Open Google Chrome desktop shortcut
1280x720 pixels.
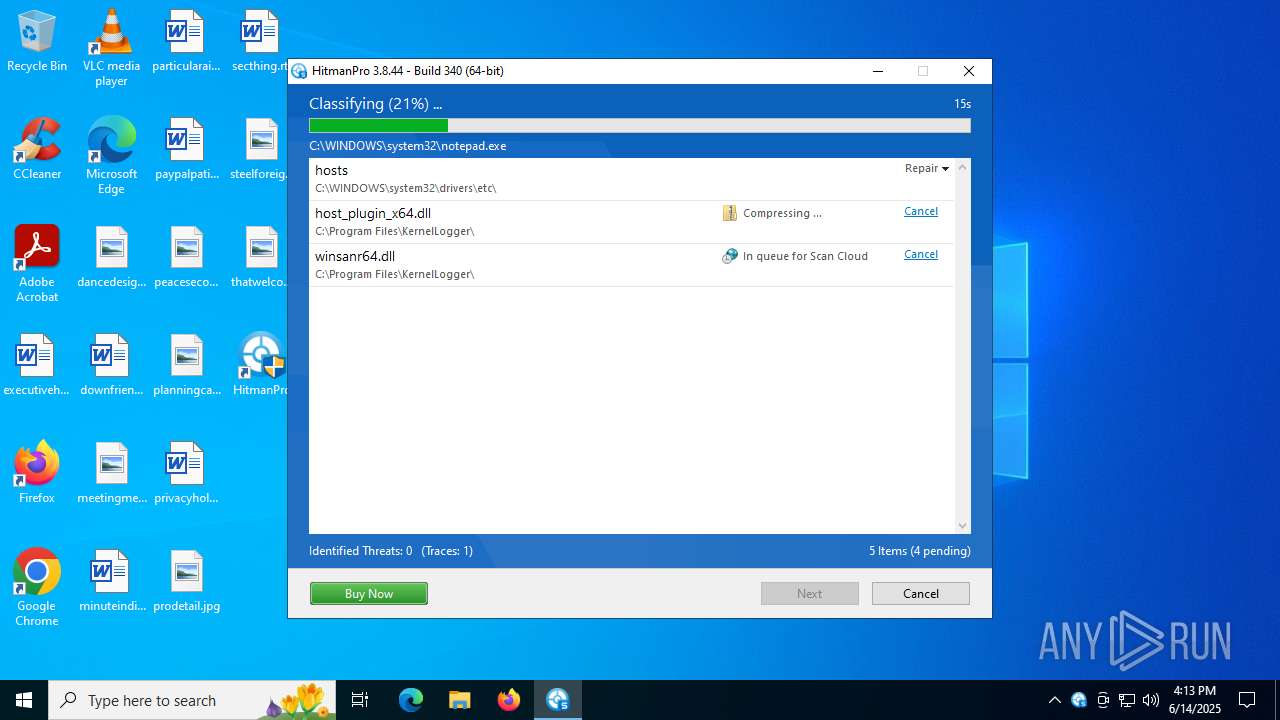[37, 588]
